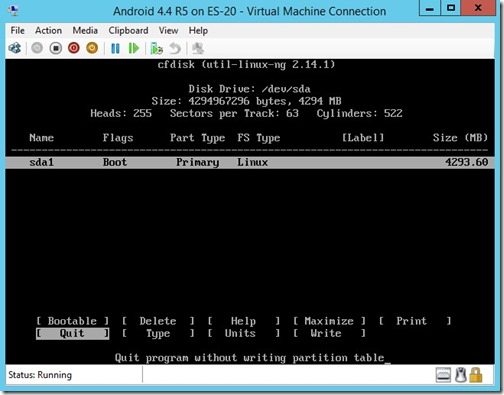The image size is (504, 395).
Task: Create a checkpoint with the snapshot icon
Action: tap(156, 49)
